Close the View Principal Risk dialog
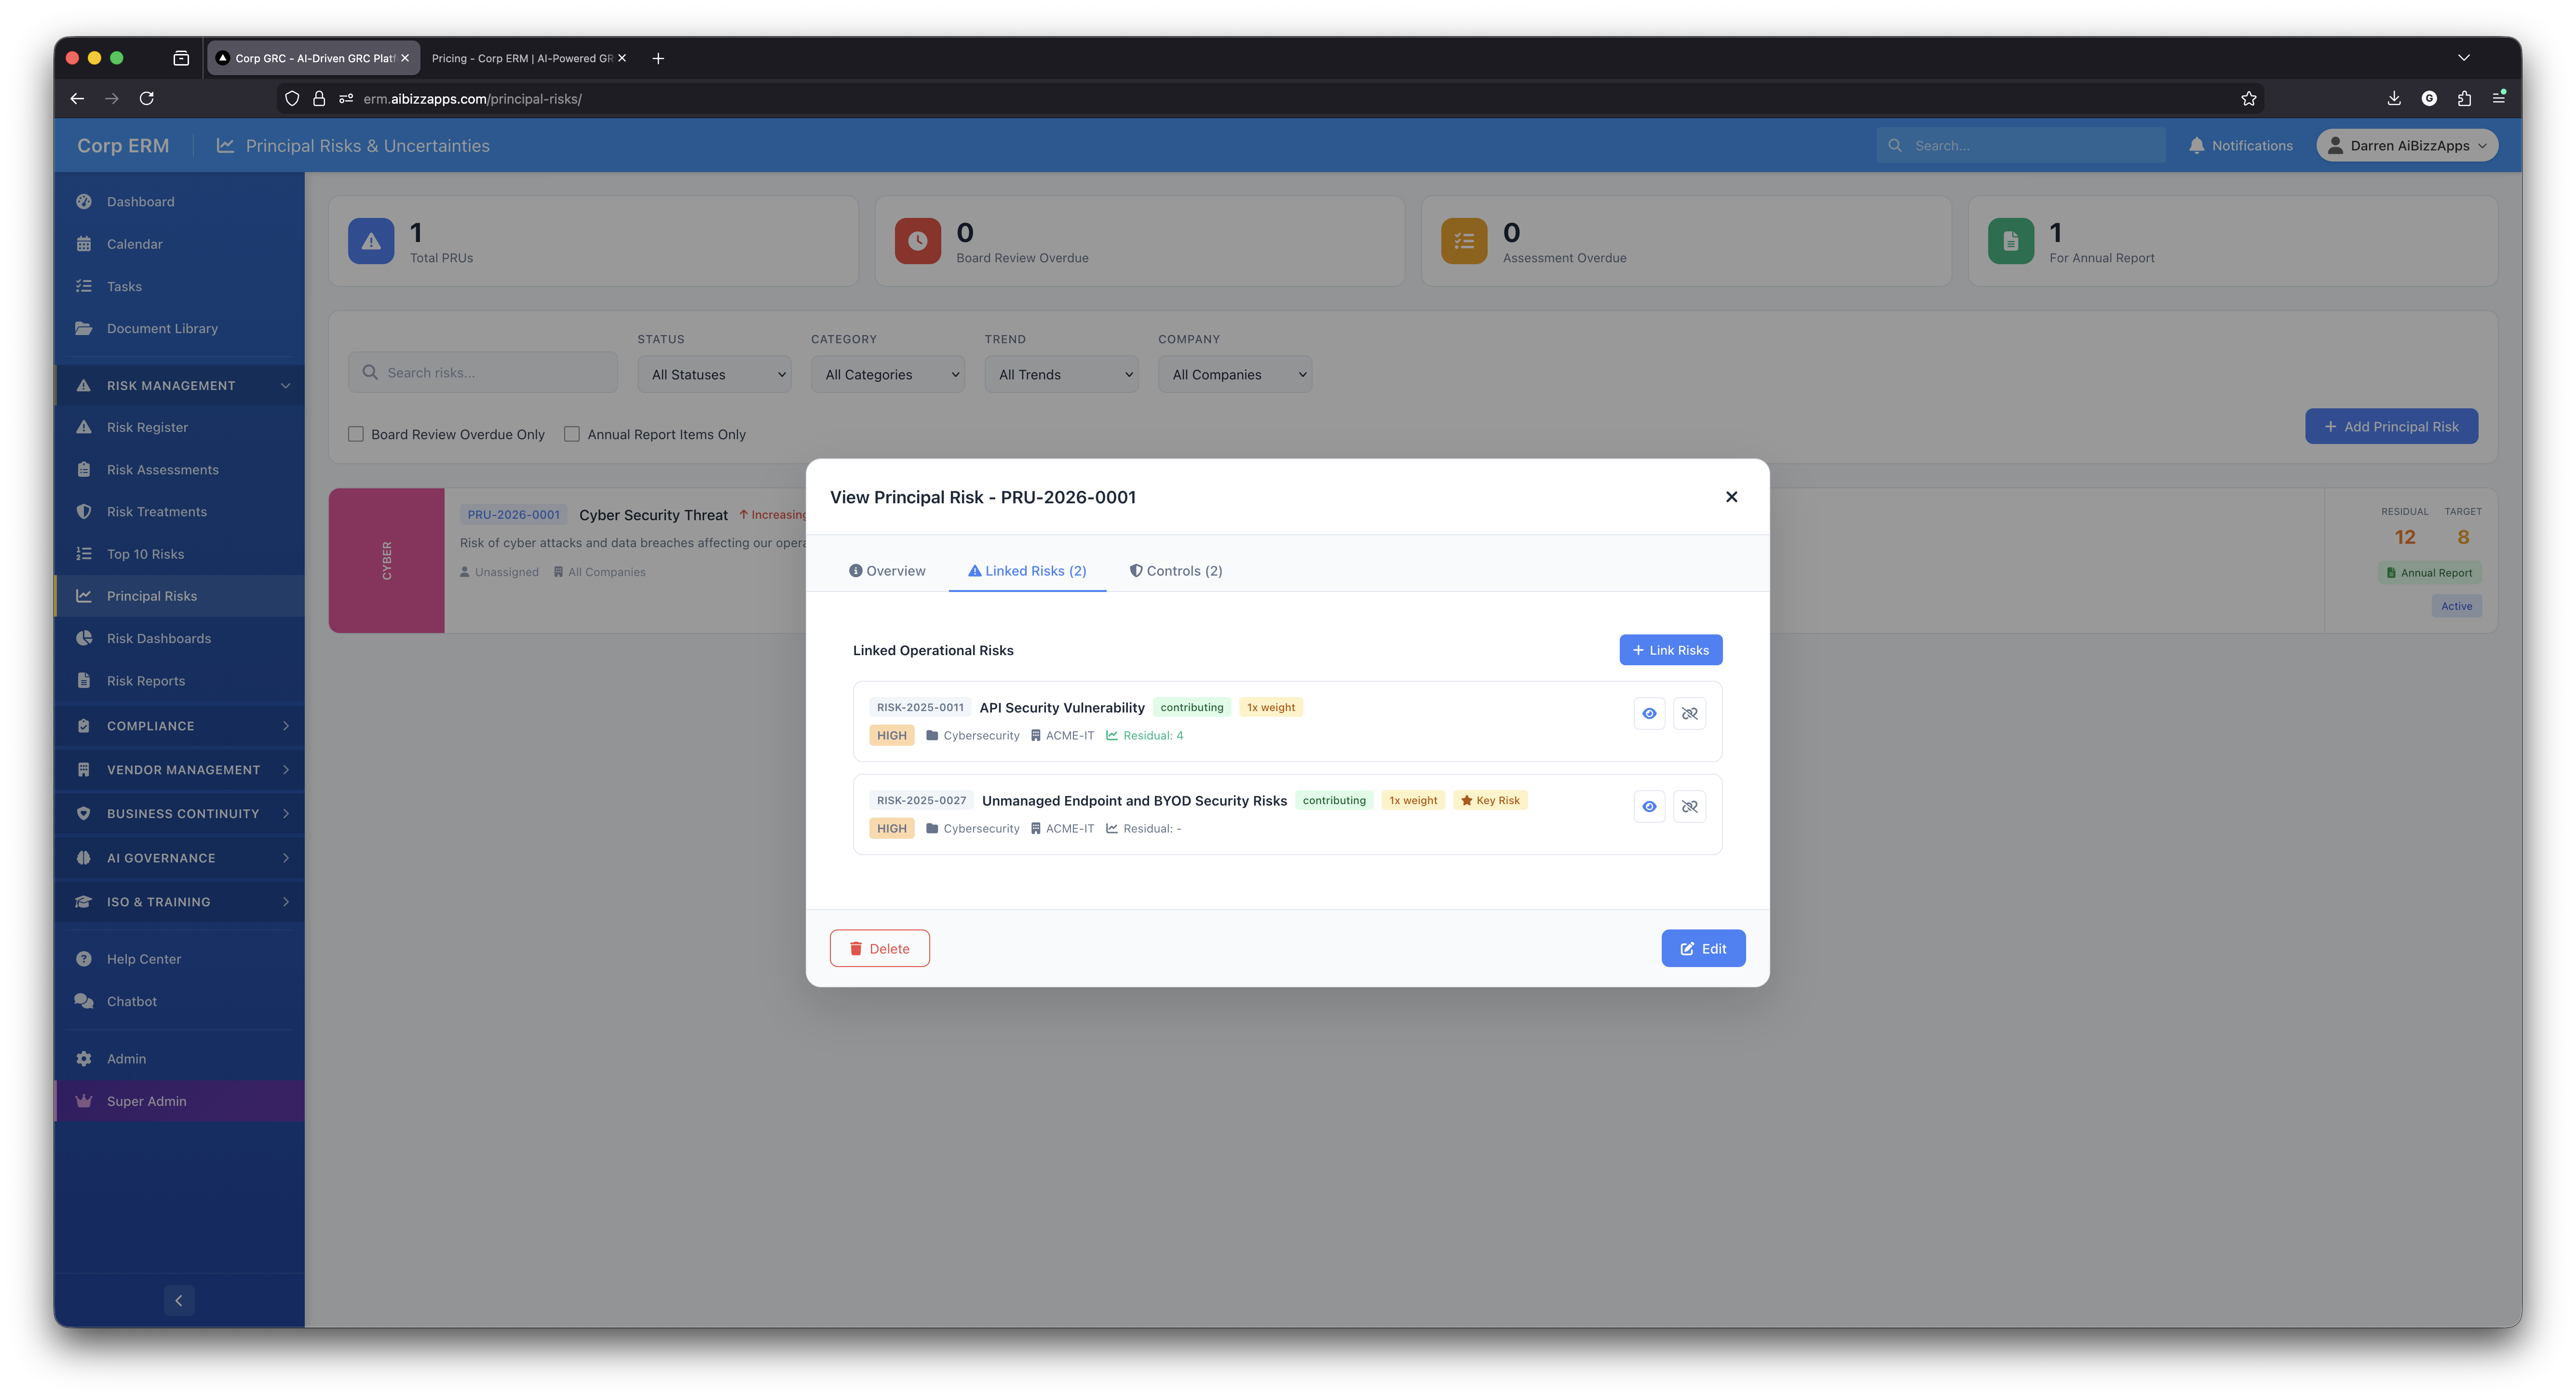The height and width of the screenshot is (1399, 2576). coord(1731,497)
